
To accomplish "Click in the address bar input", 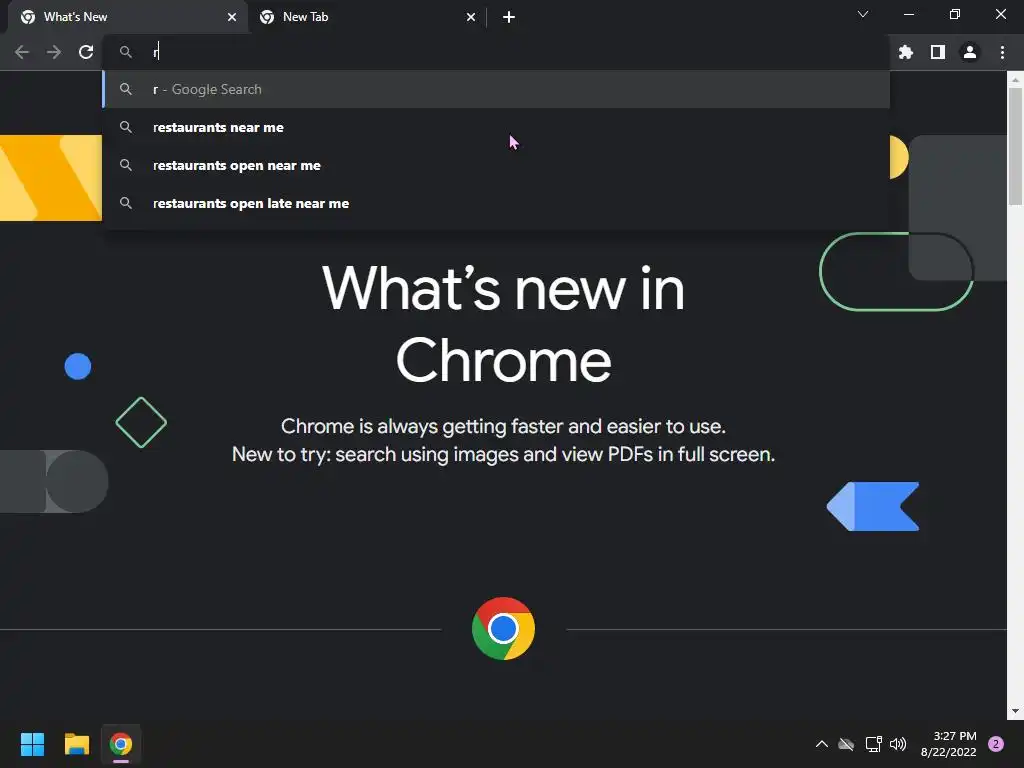I will tap(496, 52).
